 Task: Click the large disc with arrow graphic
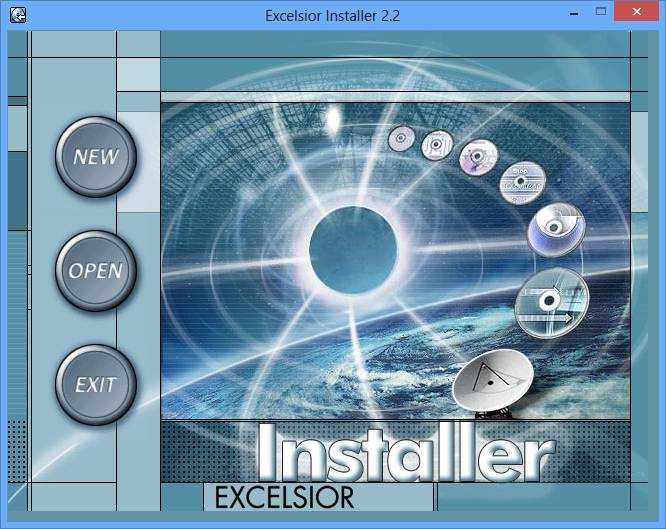click(551, 303)
